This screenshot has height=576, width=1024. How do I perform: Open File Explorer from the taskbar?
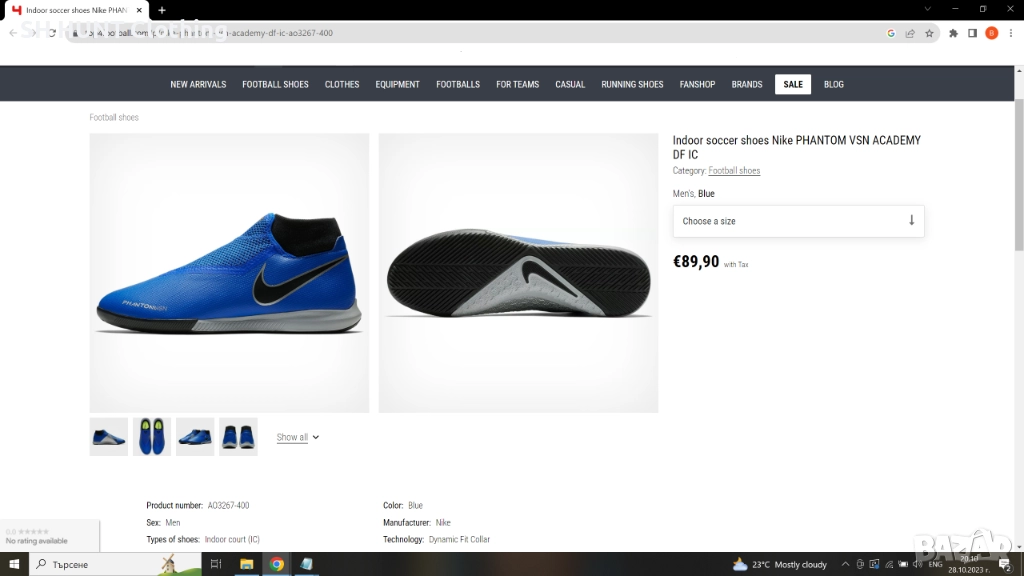pyautogui.click(x=246, y=564)
